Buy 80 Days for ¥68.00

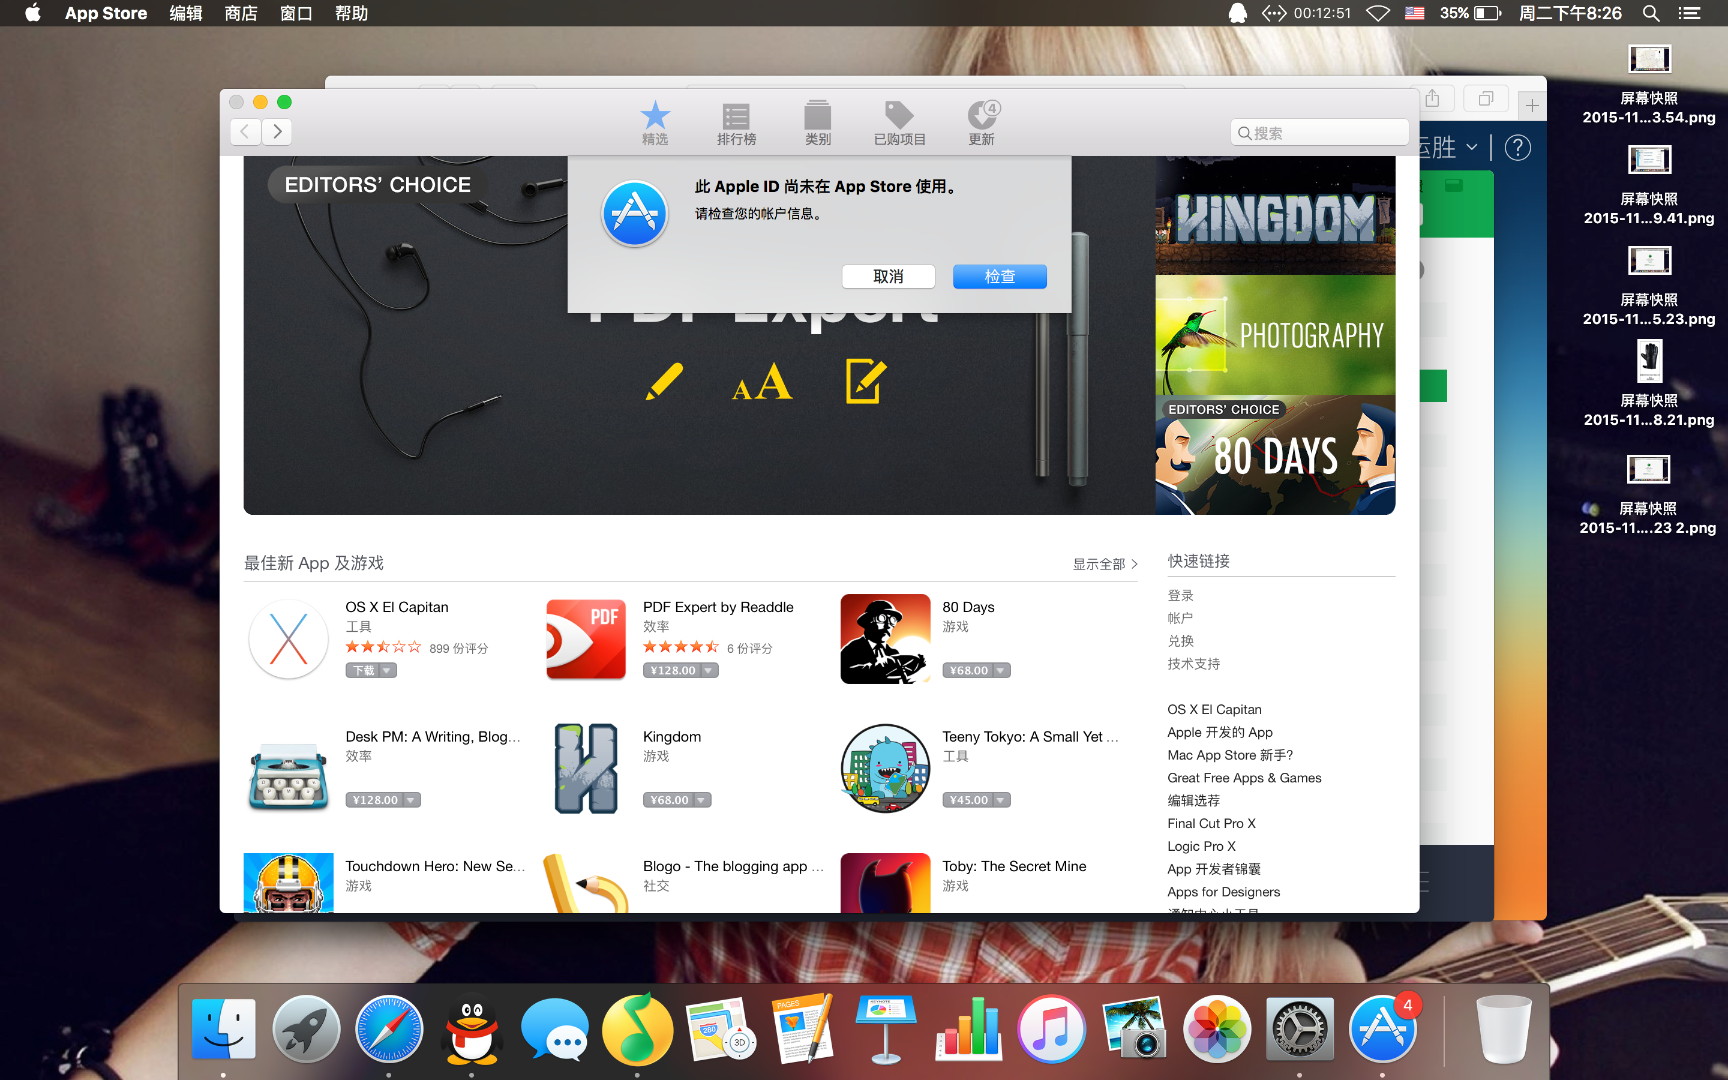[968, 671]
